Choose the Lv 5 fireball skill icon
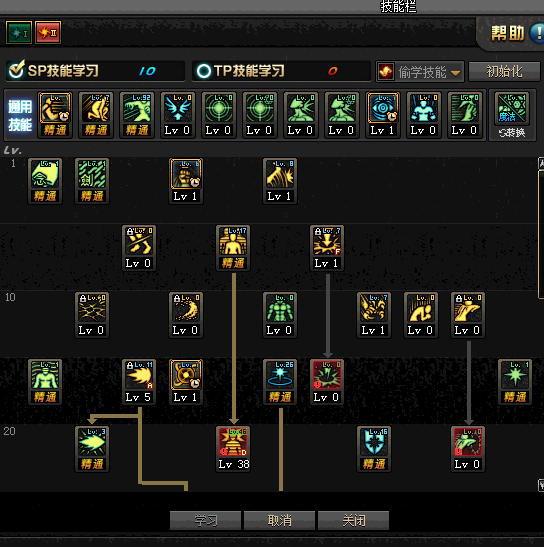The image size is (544, 547). 139,375
